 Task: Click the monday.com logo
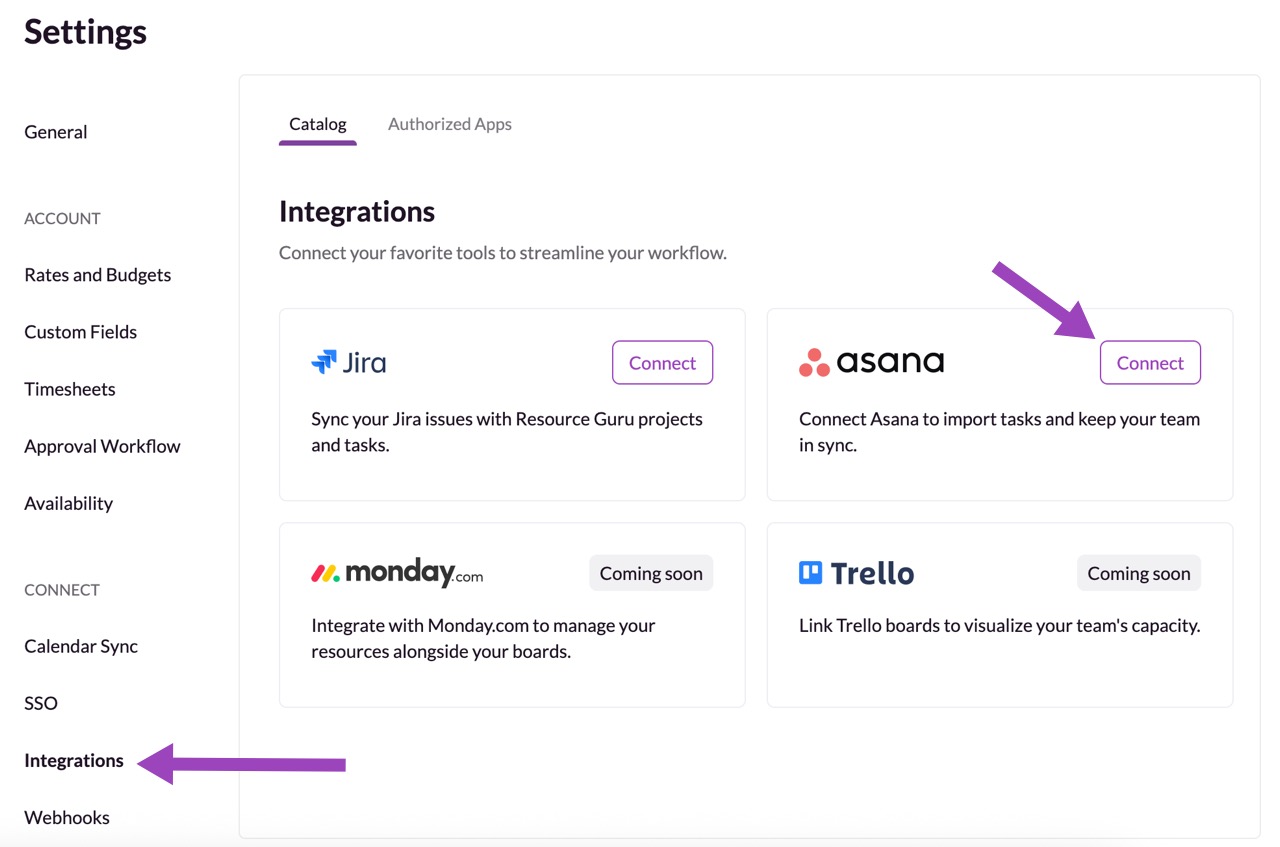coord(397,573)
